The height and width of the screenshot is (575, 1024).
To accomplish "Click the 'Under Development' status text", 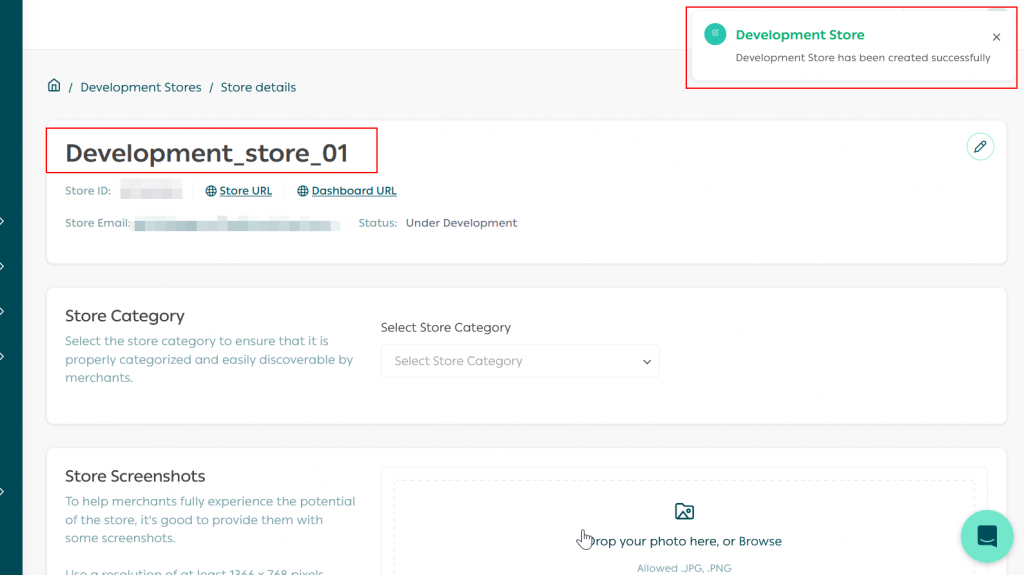I will (x=461, y=223).
